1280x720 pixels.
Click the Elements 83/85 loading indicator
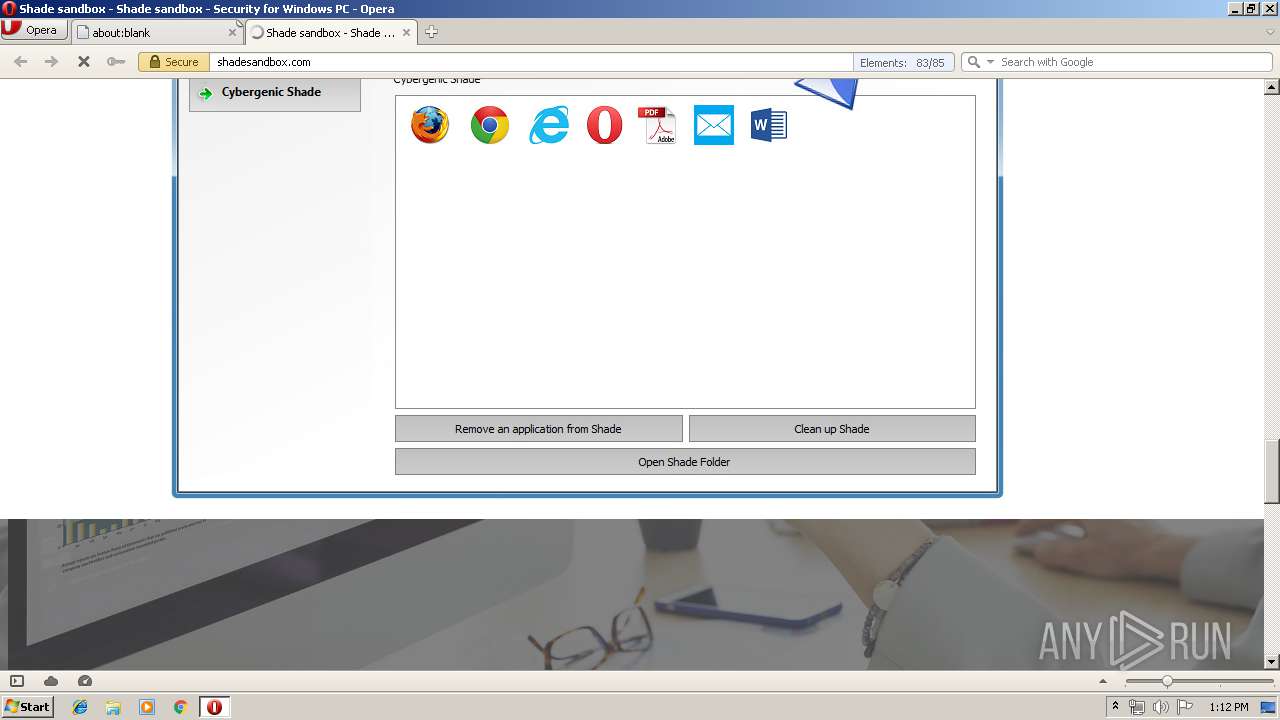point(902,62)
